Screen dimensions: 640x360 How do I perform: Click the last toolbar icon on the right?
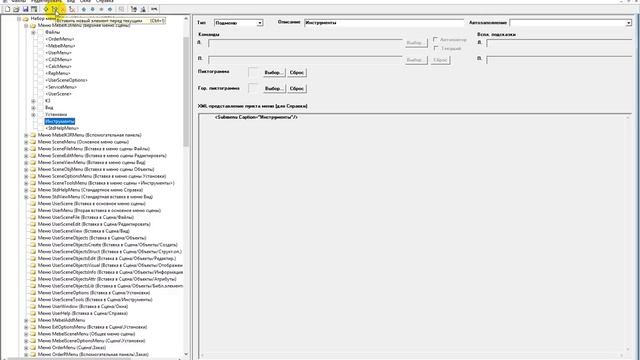[154, 9]
